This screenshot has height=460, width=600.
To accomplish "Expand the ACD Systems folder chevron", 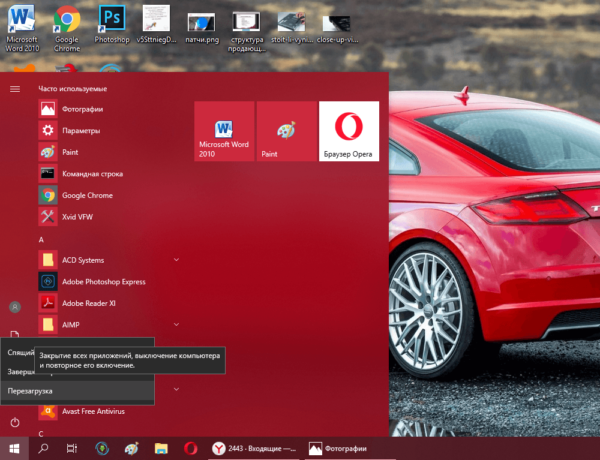I will coord(176,260).
